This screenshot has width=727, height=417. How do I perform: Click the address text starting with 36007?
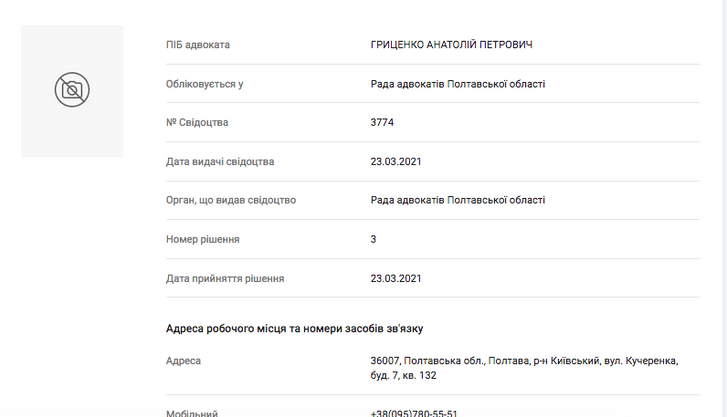pos(524,368)
